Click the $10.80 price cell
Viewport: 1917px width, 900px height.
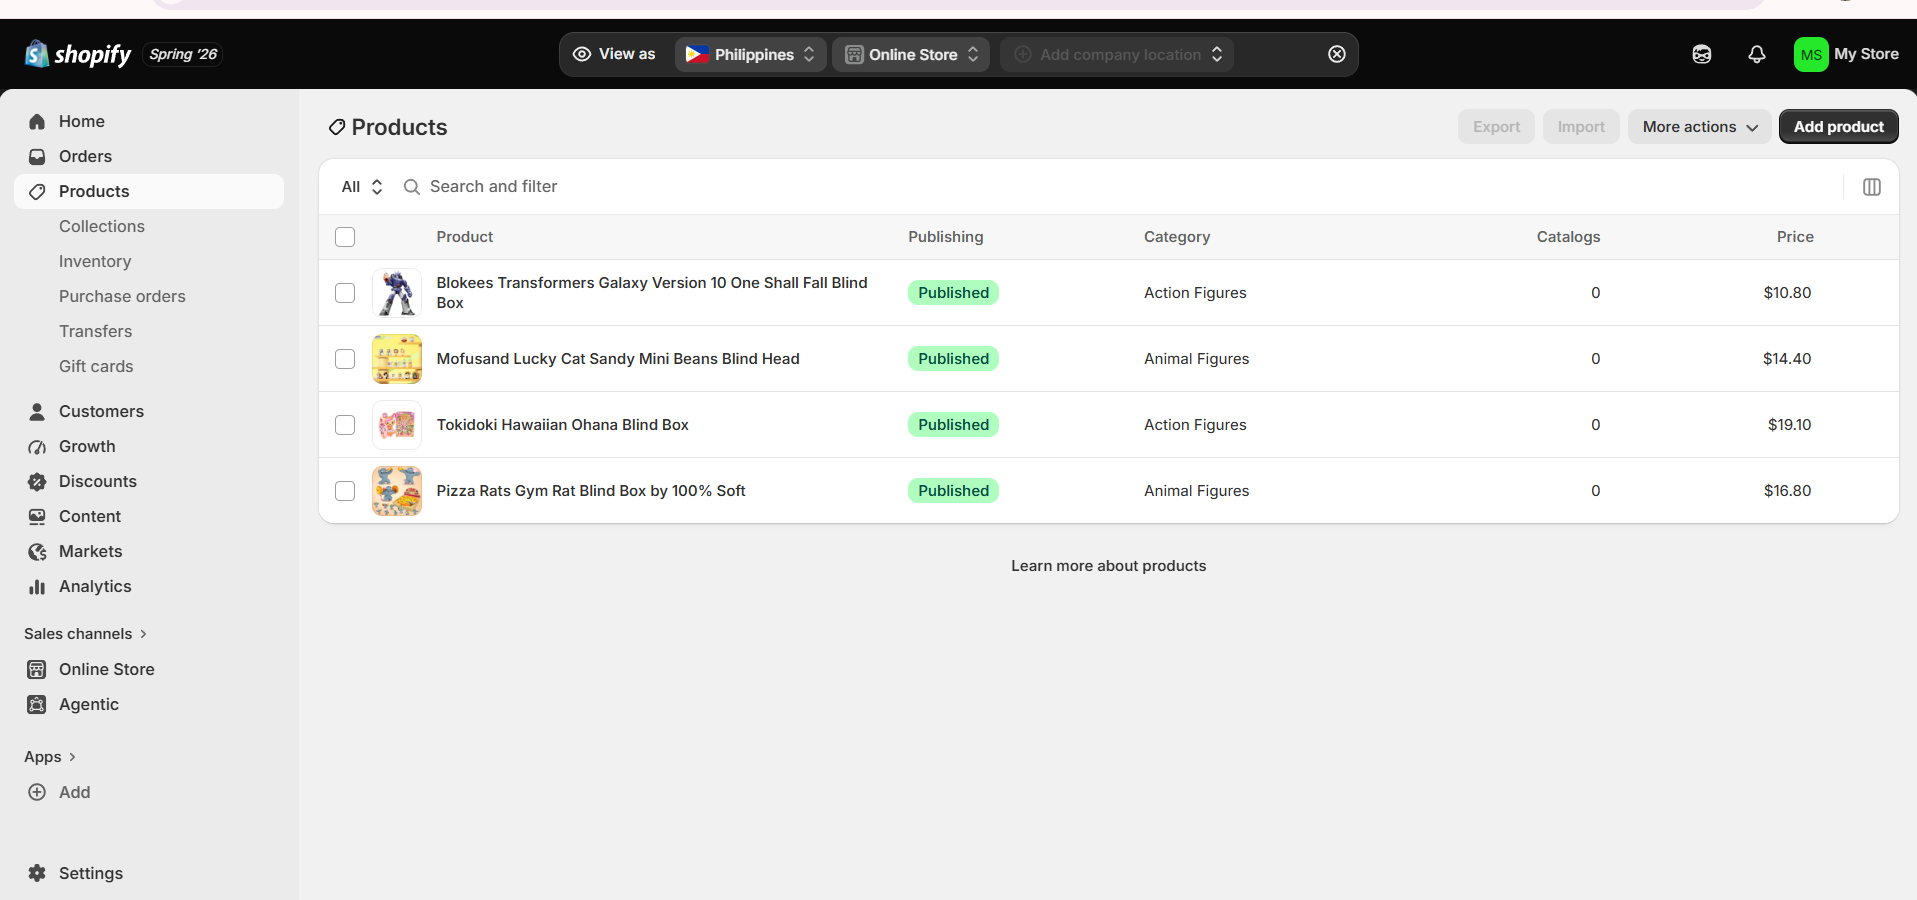pos(1787,293)
